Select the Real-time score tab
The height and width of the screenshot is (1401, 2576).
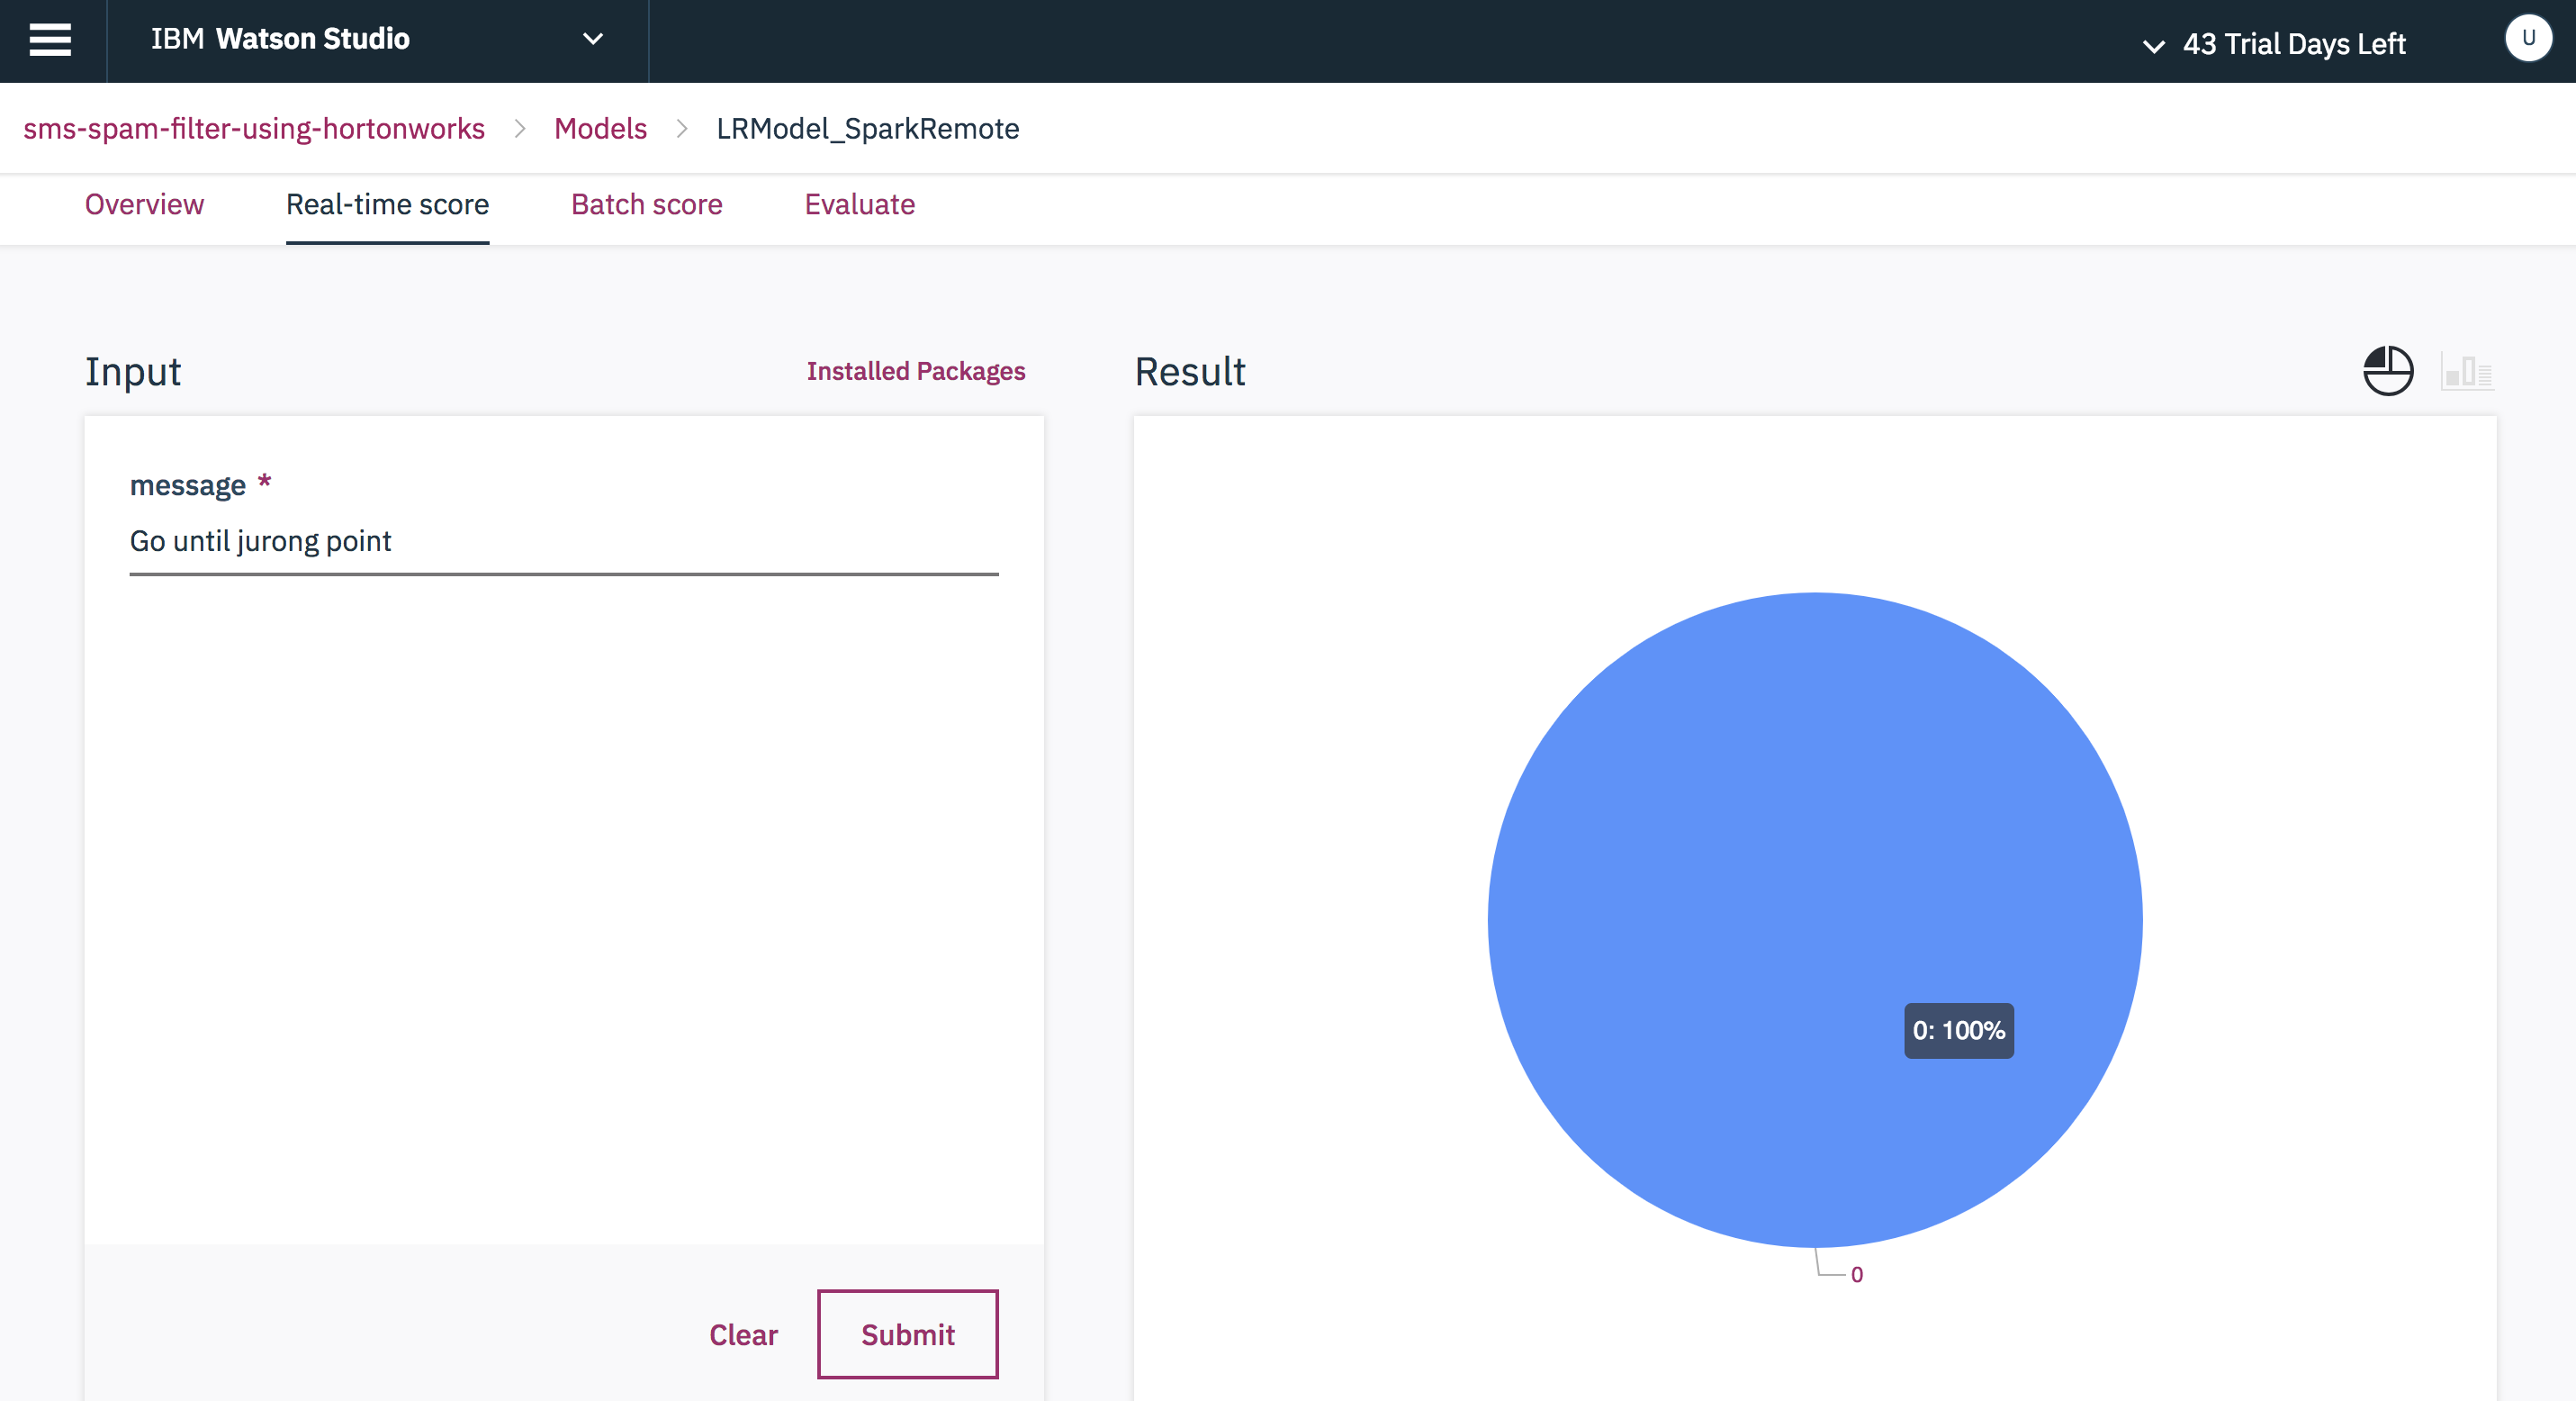tap(387, 205)
